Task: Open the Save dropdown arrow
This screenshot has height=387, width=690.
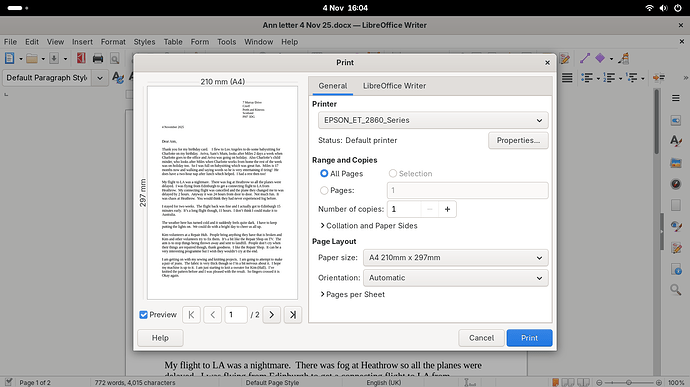Action: pyautogui.click(x=65, y=59)
